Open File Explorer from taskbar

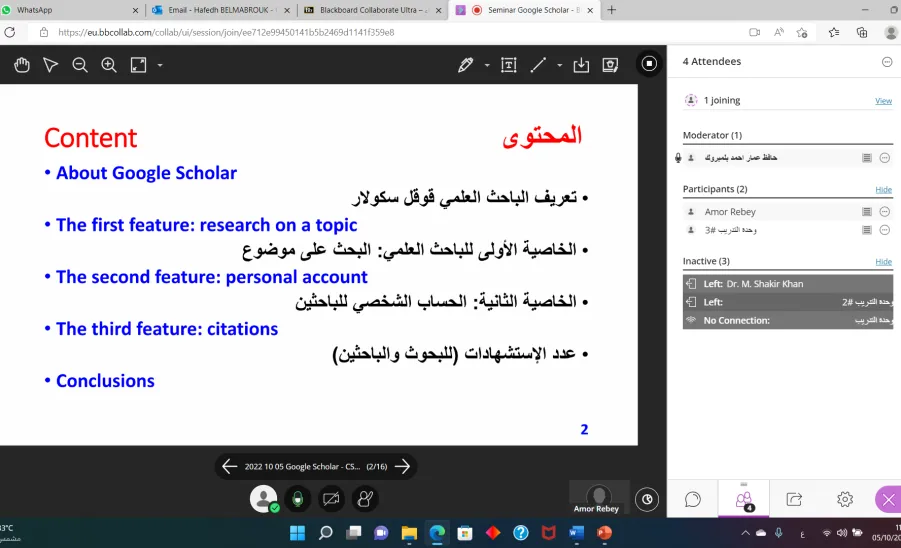(409, 533)
